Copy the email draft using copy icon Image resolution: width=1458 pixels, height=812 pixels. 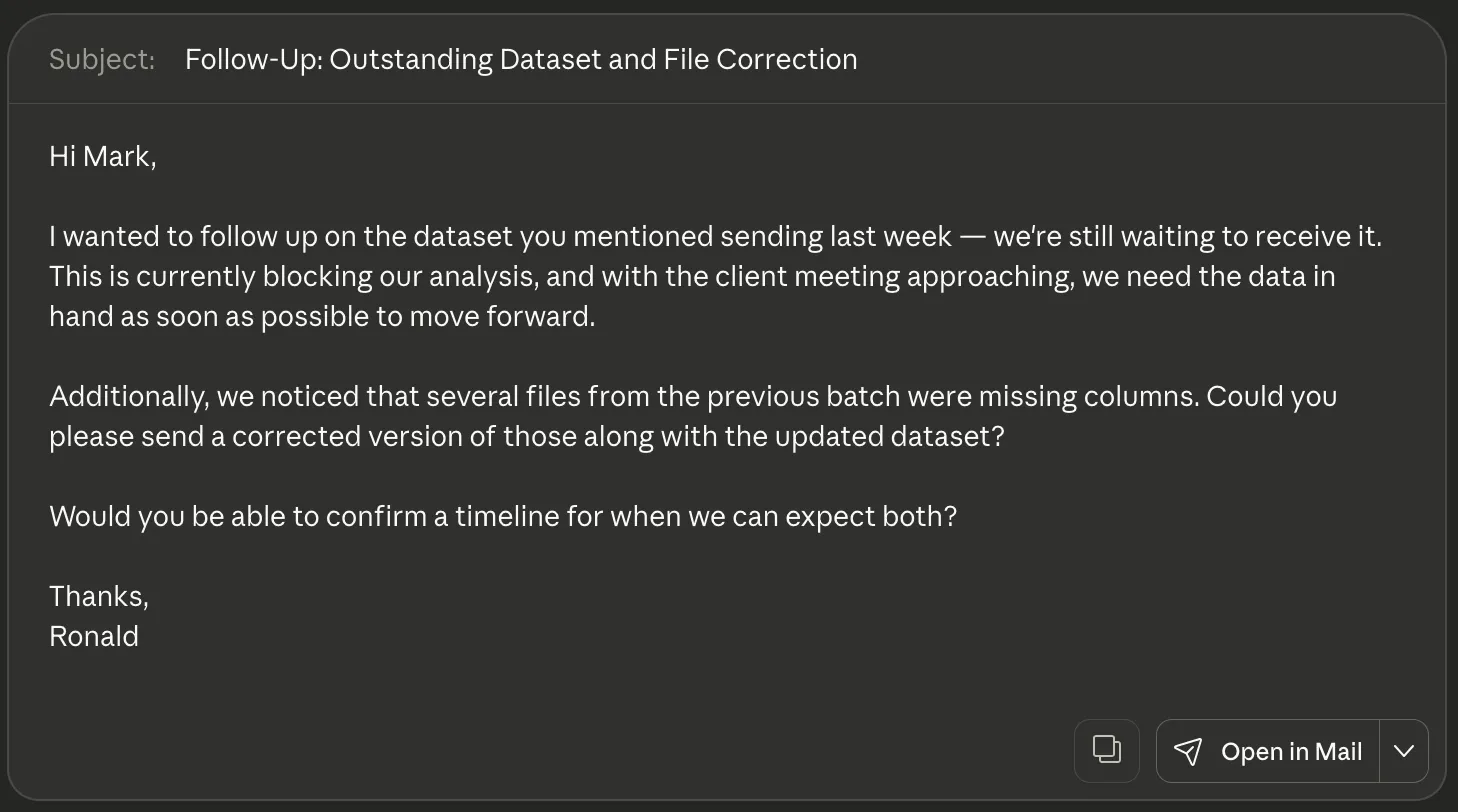click(x=1106, y=750)
